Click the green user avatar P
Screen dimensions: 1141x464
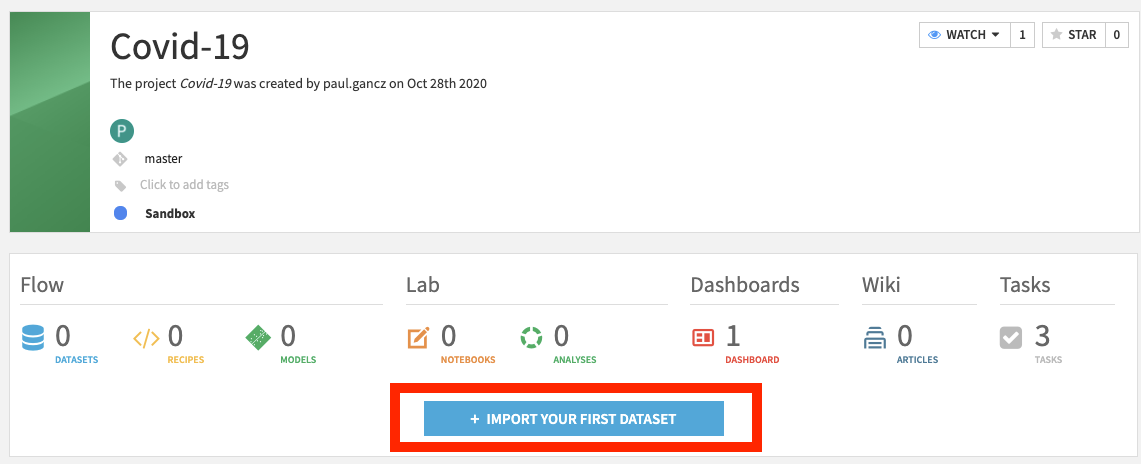pos(121,130)
